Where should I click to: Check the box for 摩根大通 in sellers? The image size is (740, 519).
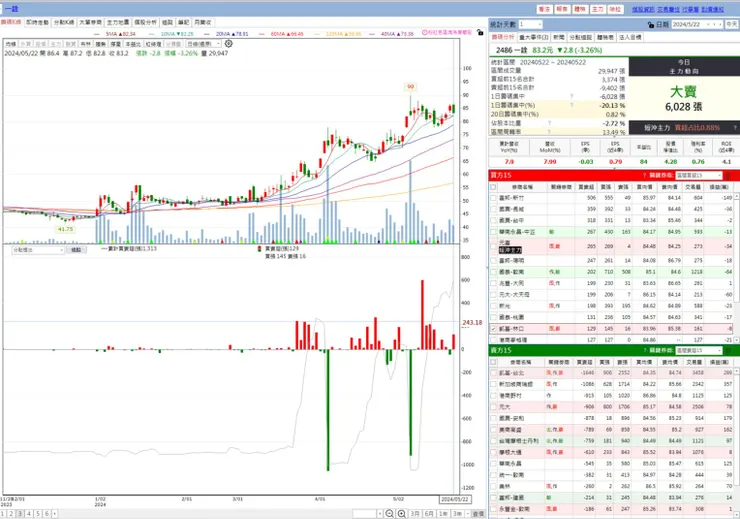tap(493, 452)
